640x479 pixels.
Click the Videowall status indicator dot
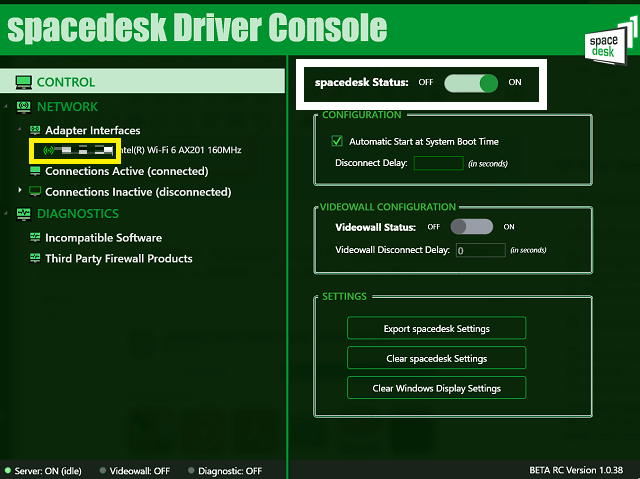[103, 470]
